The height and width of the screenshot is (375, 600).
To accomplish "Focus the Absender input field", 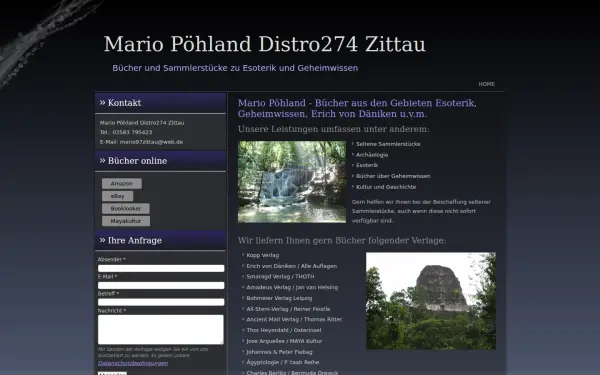I will coord(161,268).
